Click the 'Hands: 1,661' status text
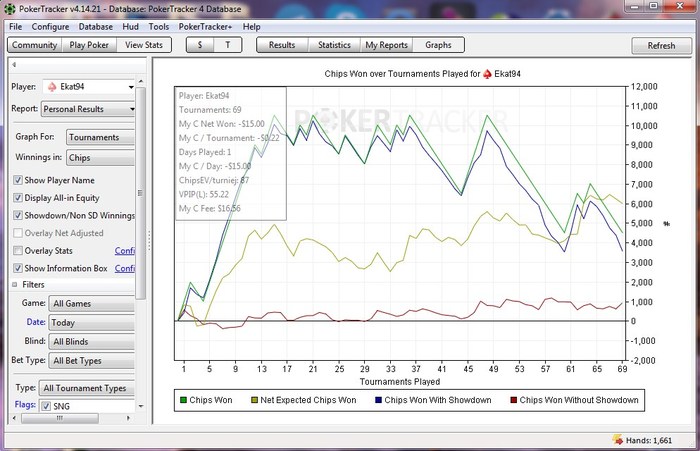The width and height of the screenshot is (700, 451). point(649,440)
